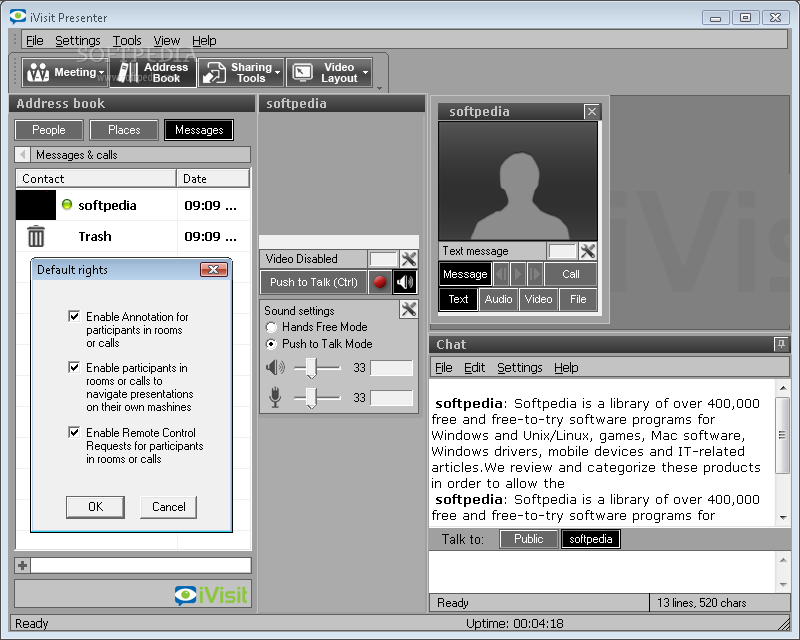800x640 pixels.
Task: Open the Tools menu
Action: click(x=127, y=40)
